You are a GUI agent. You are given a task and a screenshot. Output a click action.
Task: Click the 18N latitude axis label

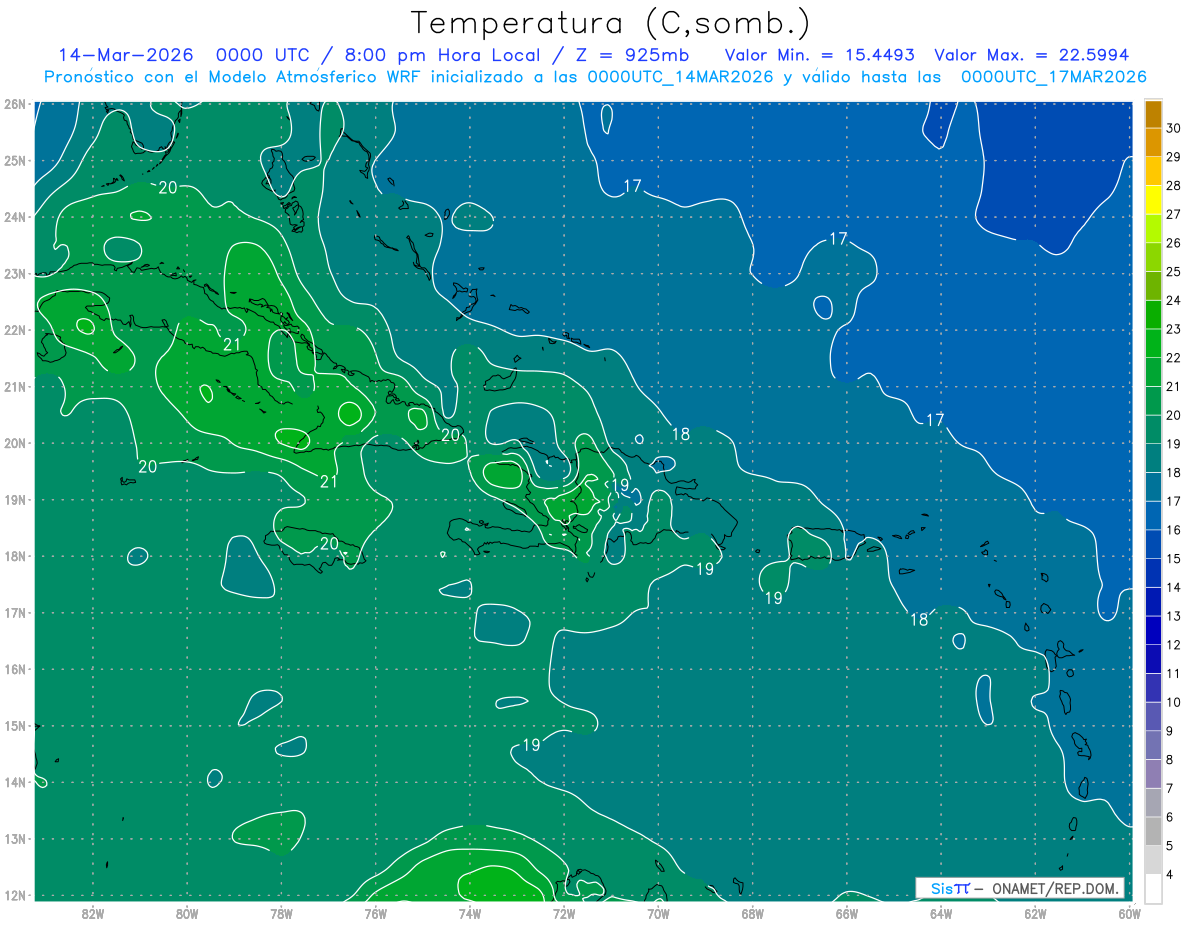pyautogui.click(x=14, y=556)
